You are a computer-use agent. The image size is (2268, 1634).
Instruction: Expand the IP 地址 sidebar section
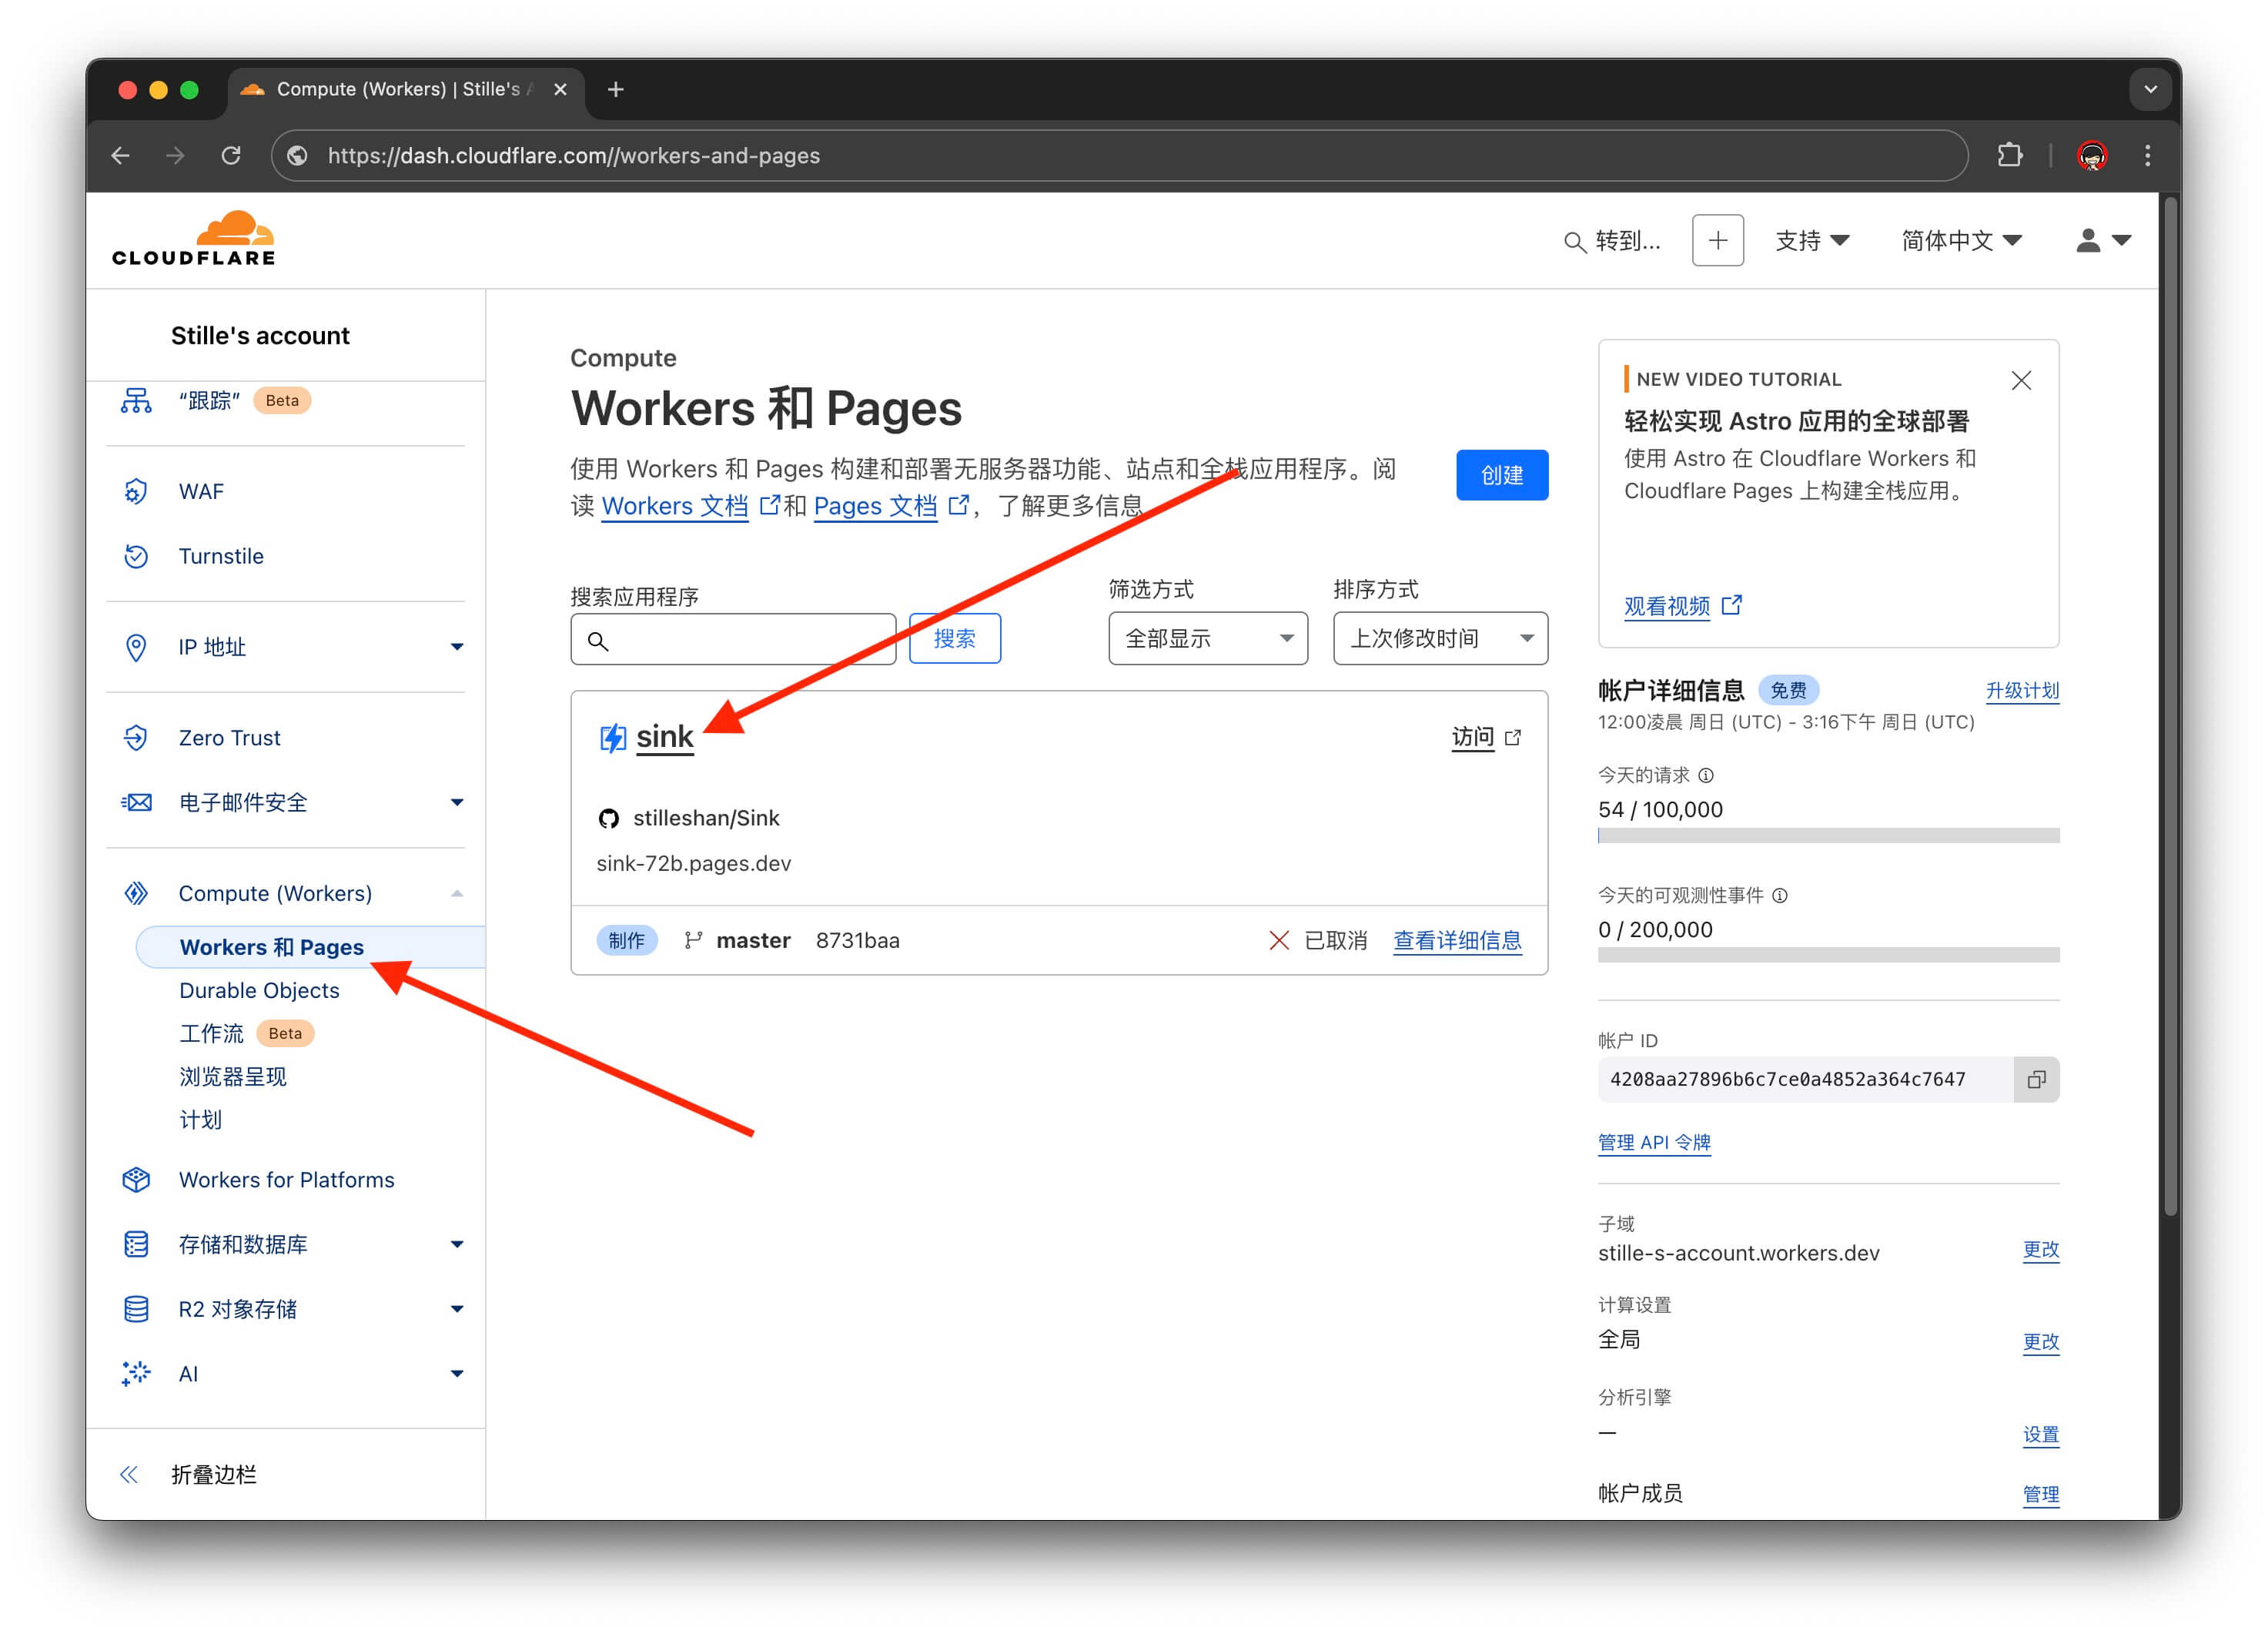(457, 647)
